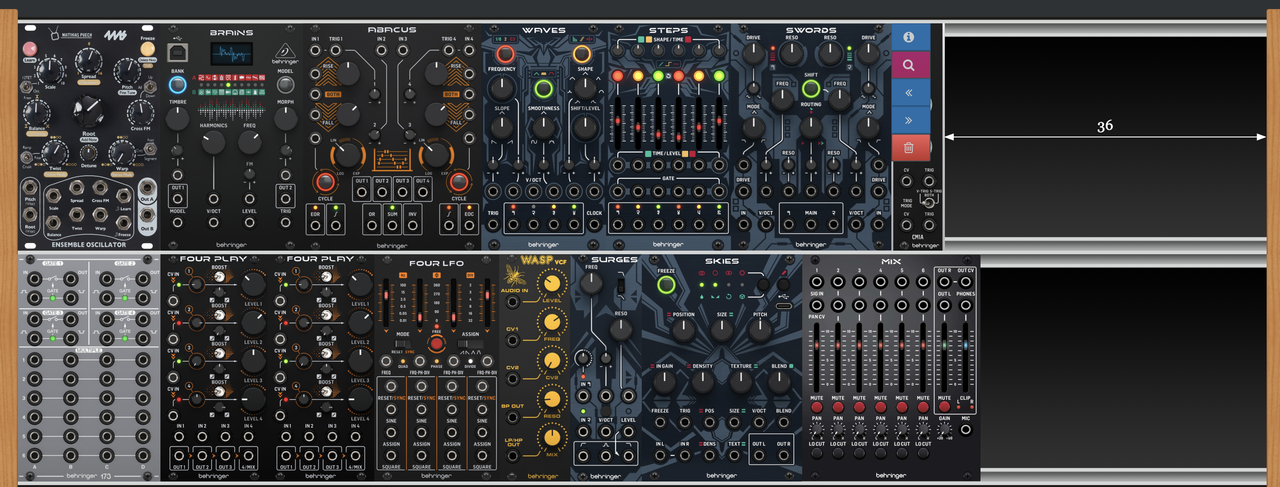Click the RESO knob on Surges
This screenshot has width=1280, height=487.
[x=621, y=331]
